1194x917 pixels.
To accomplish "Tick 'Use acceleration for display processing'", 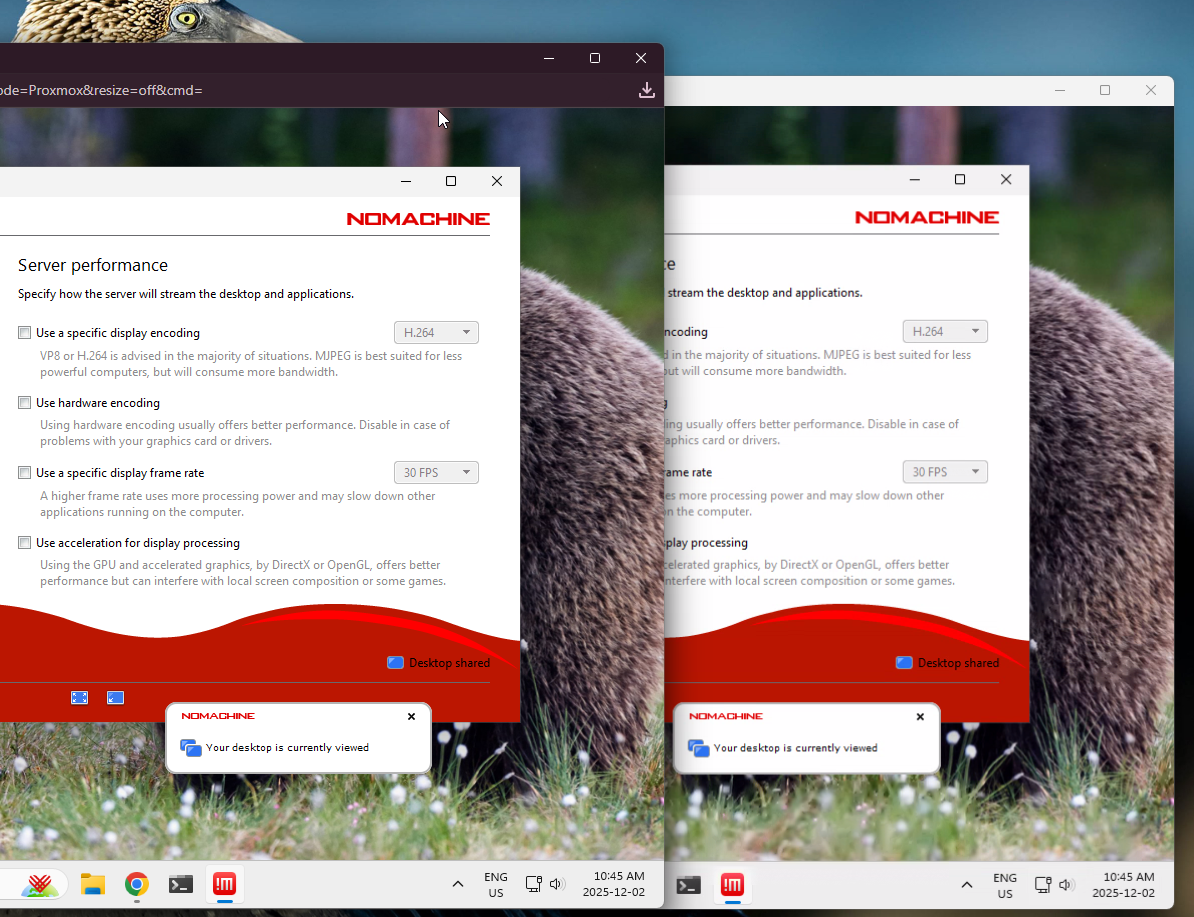I will [x=25, y=543].
